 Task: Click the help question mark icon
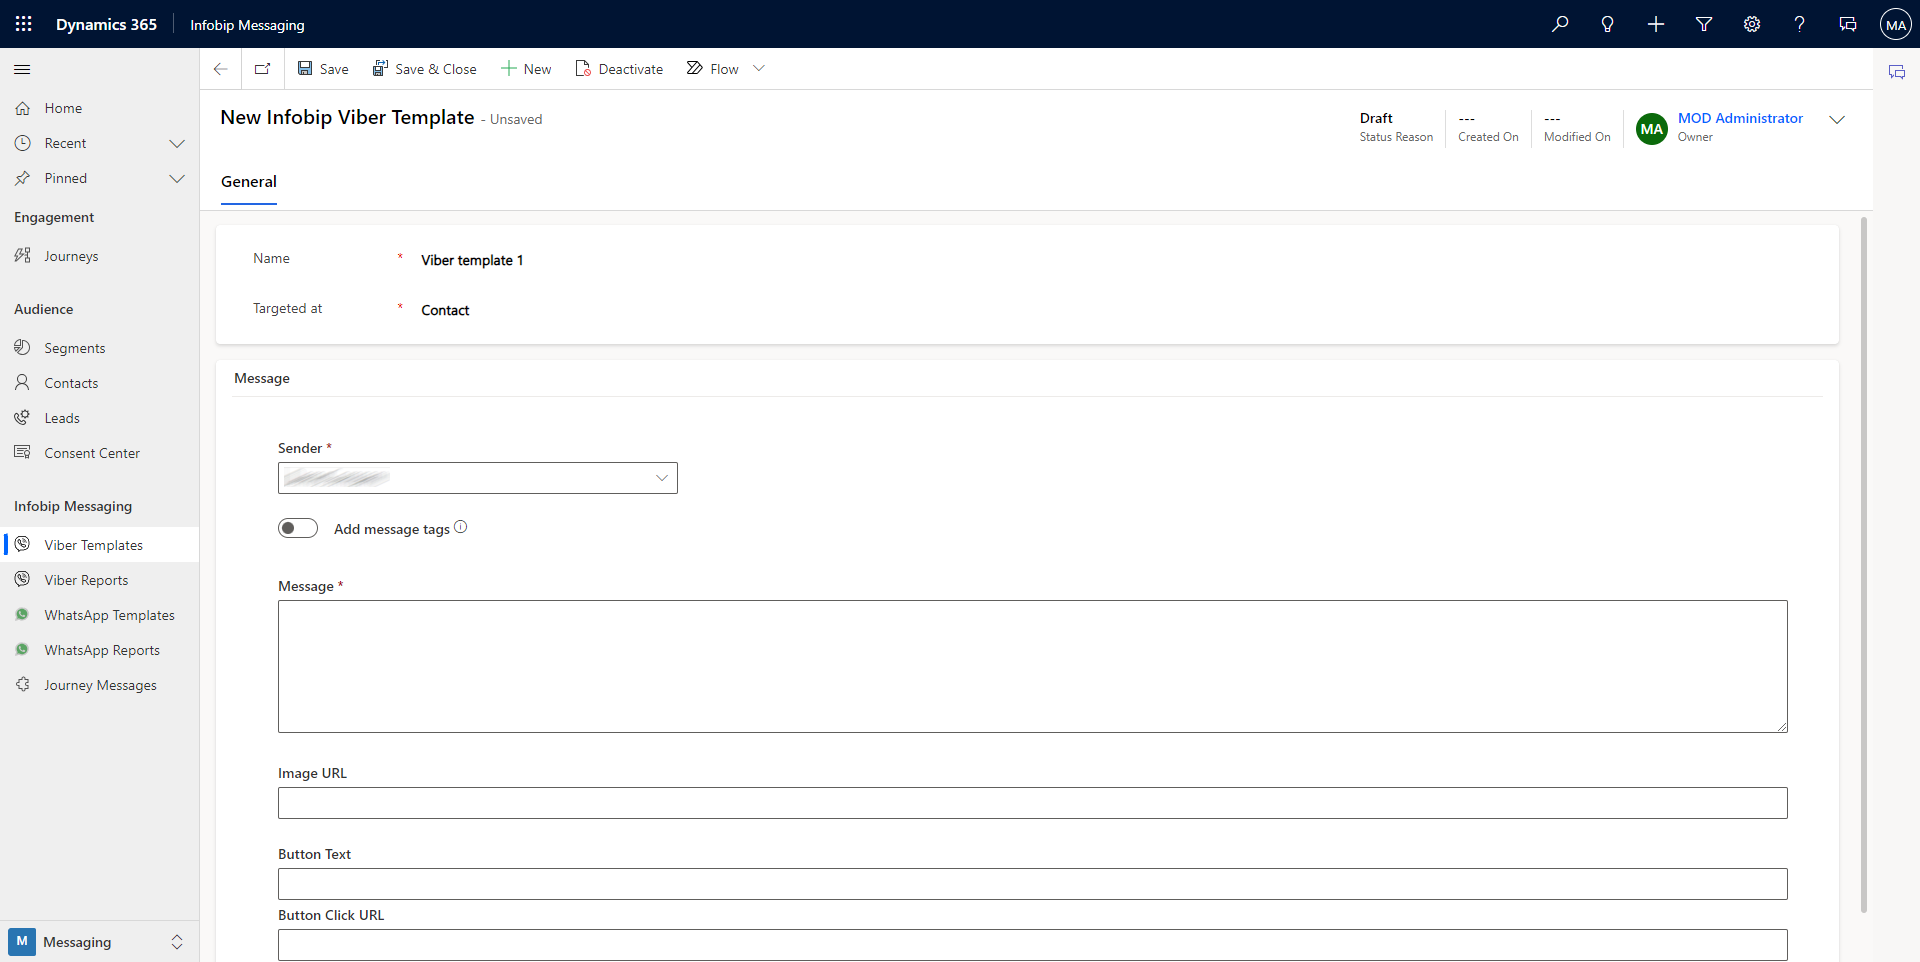tap(1800, 24)
